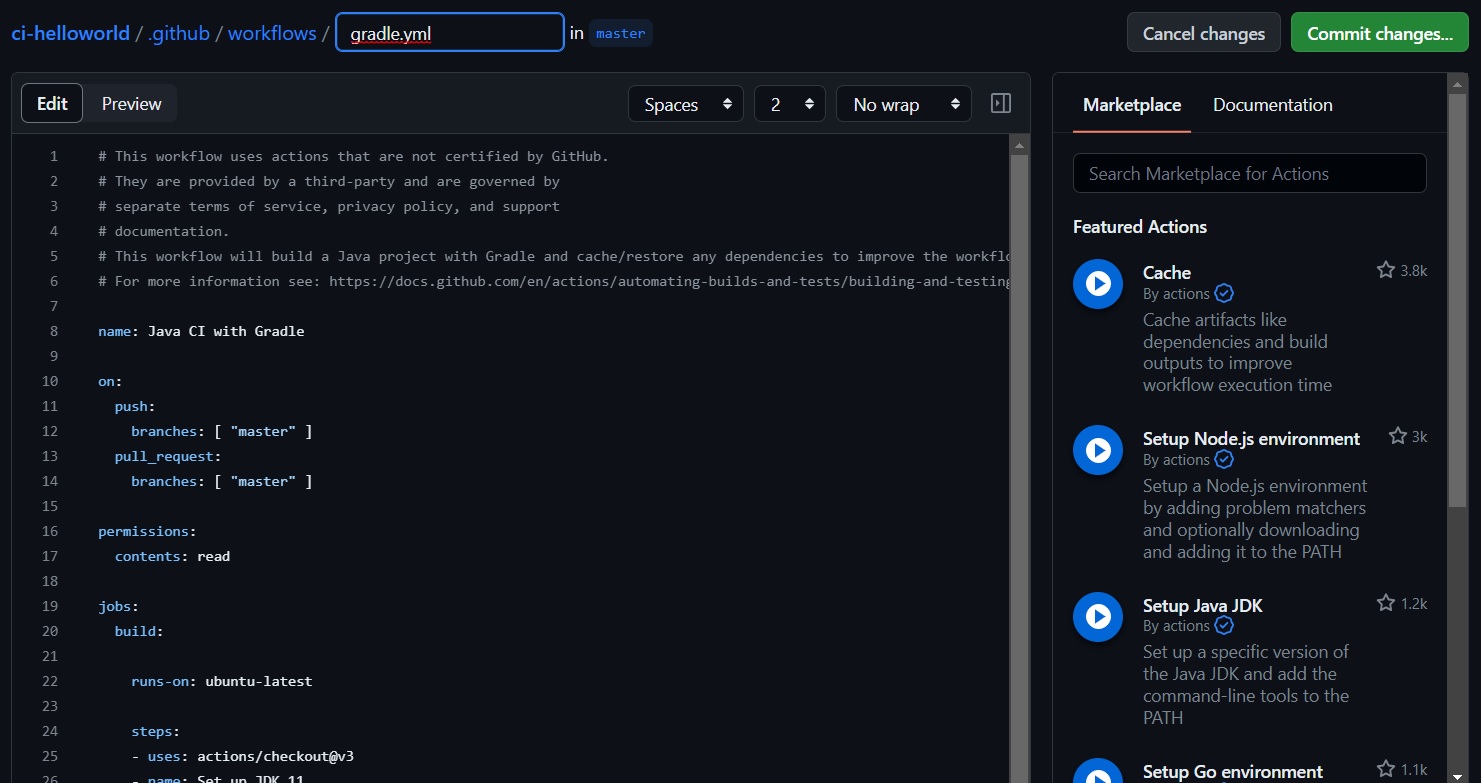Open the ci-helloworld breadcrumb link
The image size is (1481, 783).
point(71,33)
